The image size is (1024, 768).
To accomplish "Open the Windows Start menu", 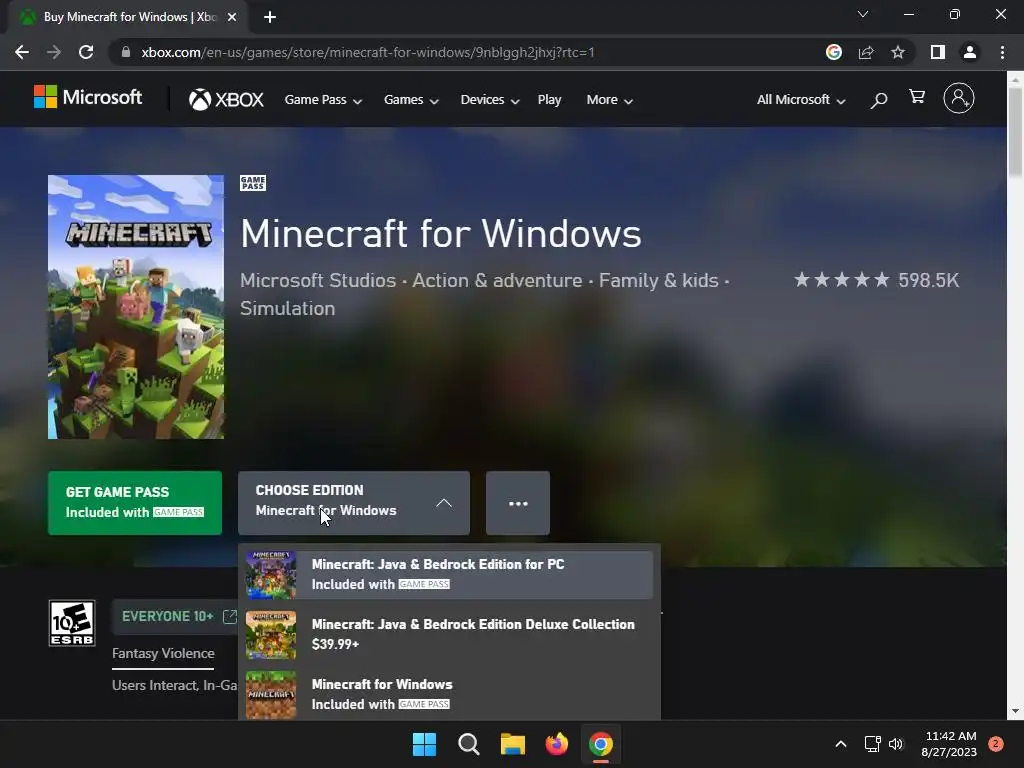I will [x=424, y=744].
